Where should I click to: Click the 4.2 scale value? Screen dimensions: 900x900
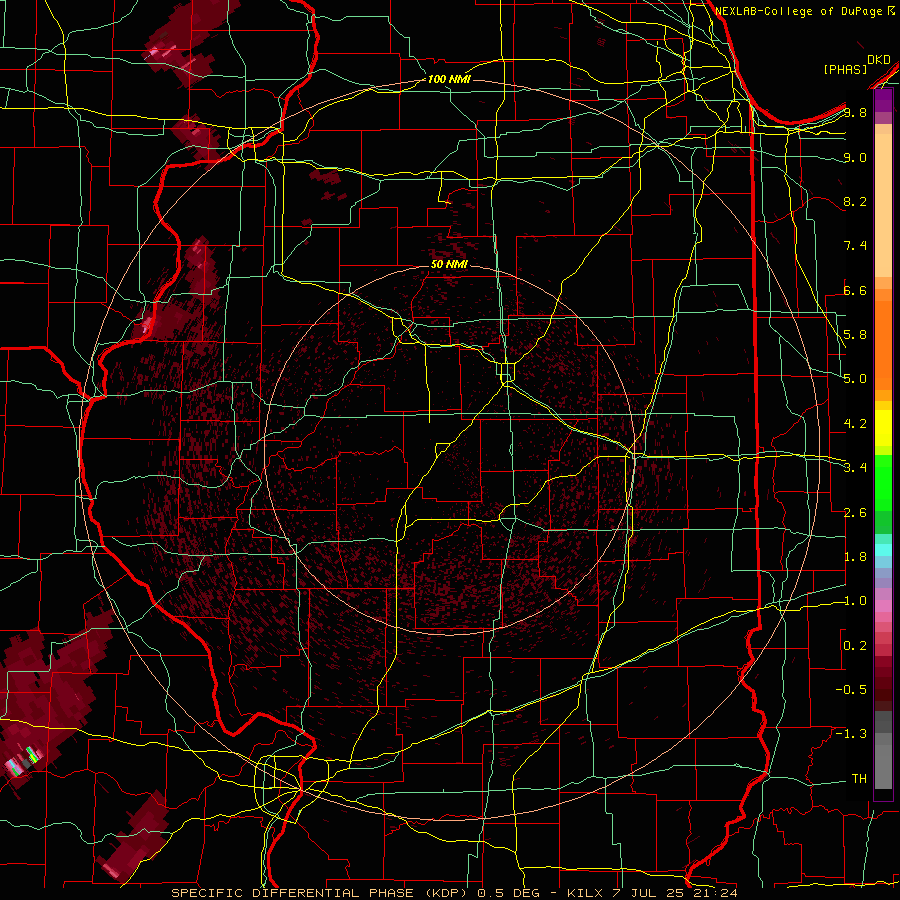[x=855, y=424]
